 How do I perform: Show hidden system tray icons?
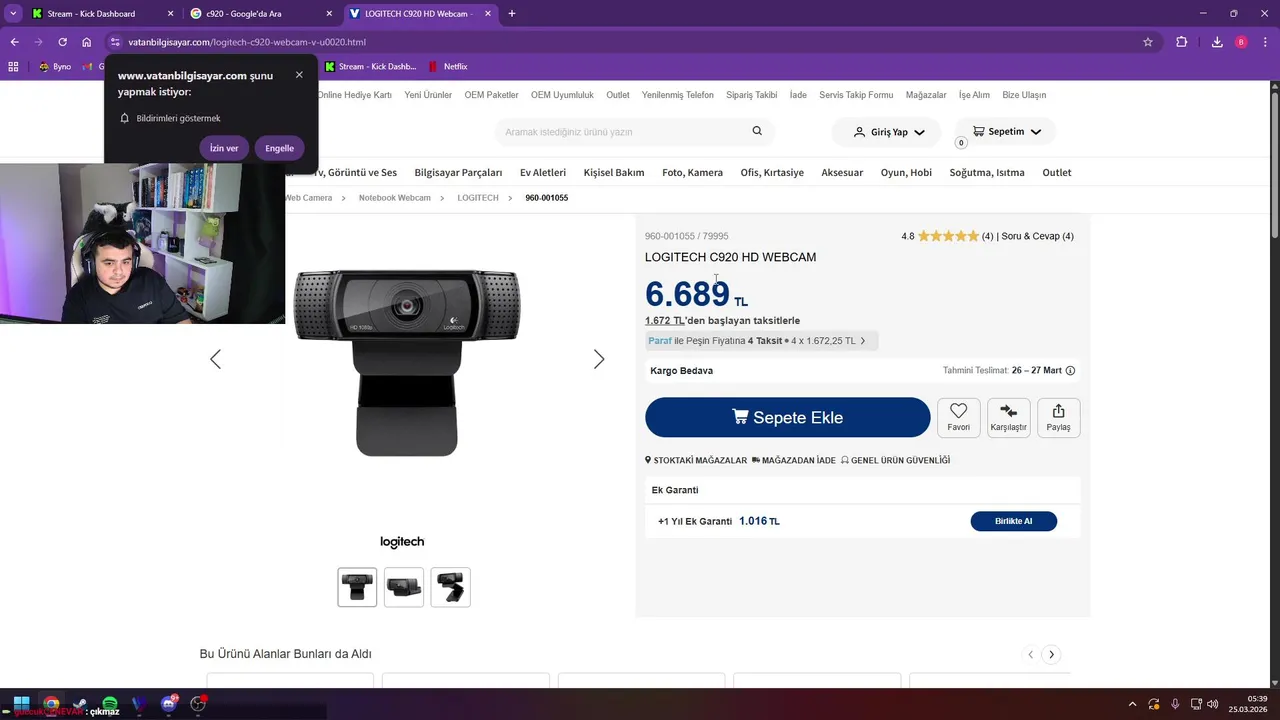click(1132, 704)
